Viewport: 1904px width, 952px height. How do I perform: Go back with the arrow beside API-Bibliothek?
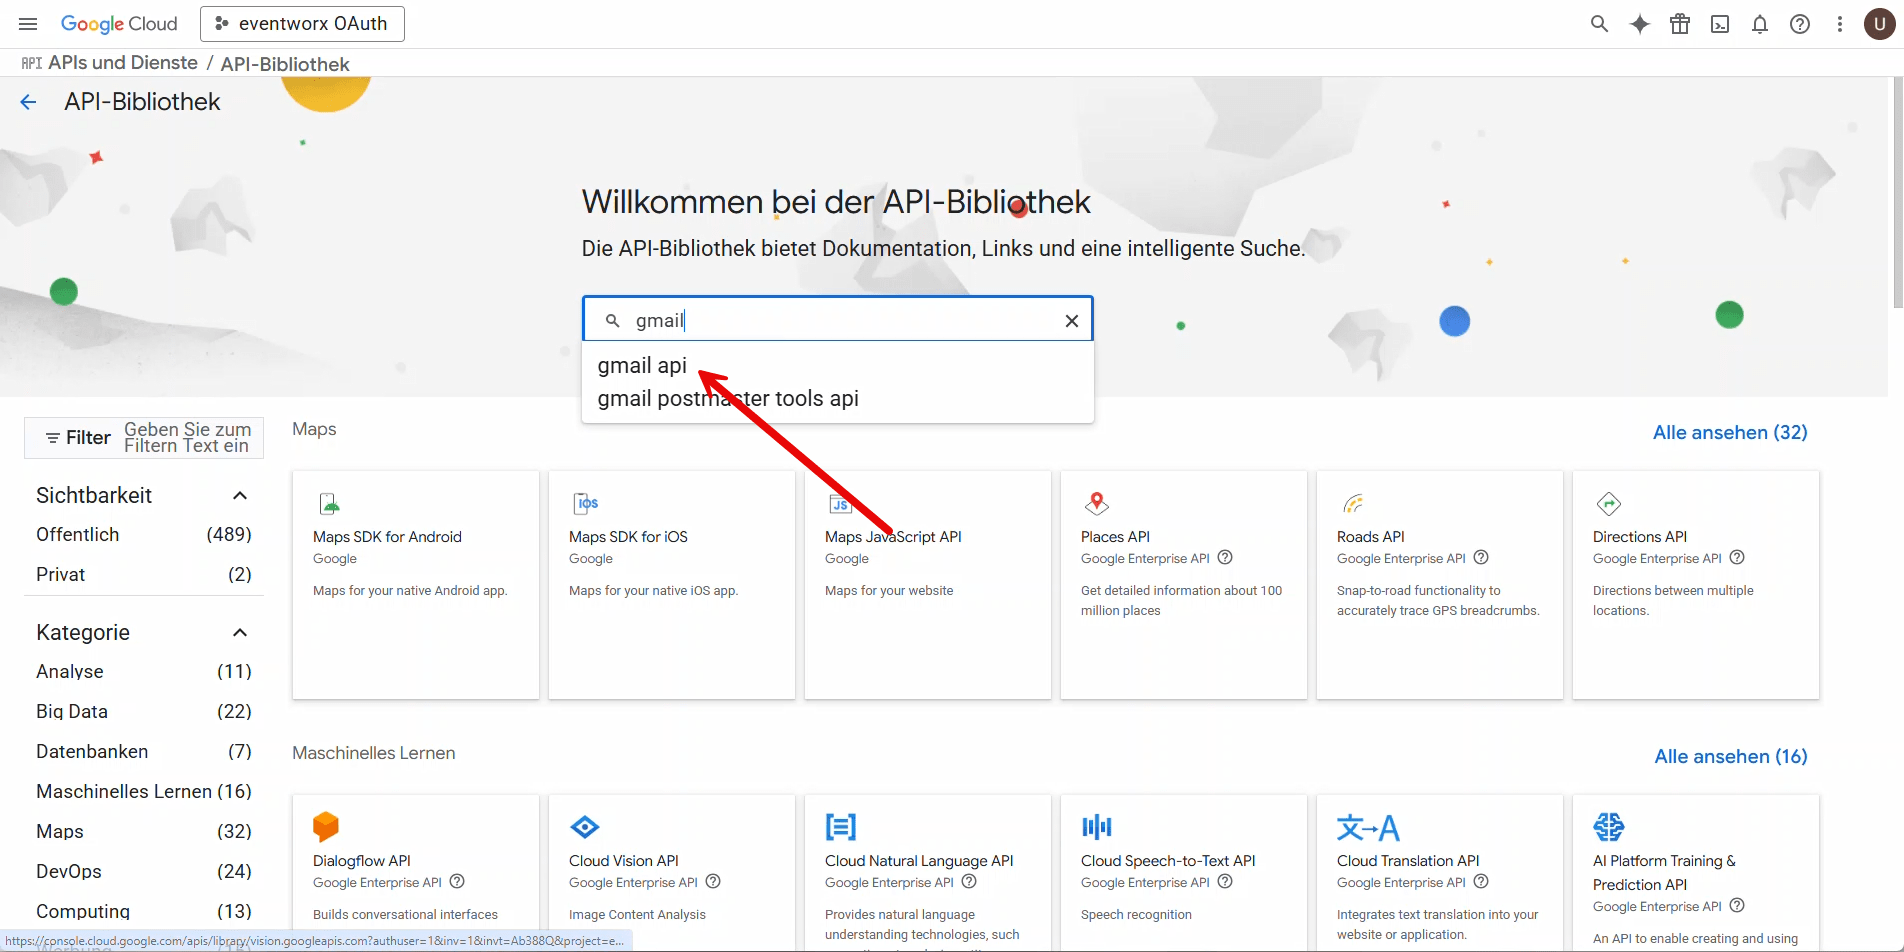coord(28,102)
